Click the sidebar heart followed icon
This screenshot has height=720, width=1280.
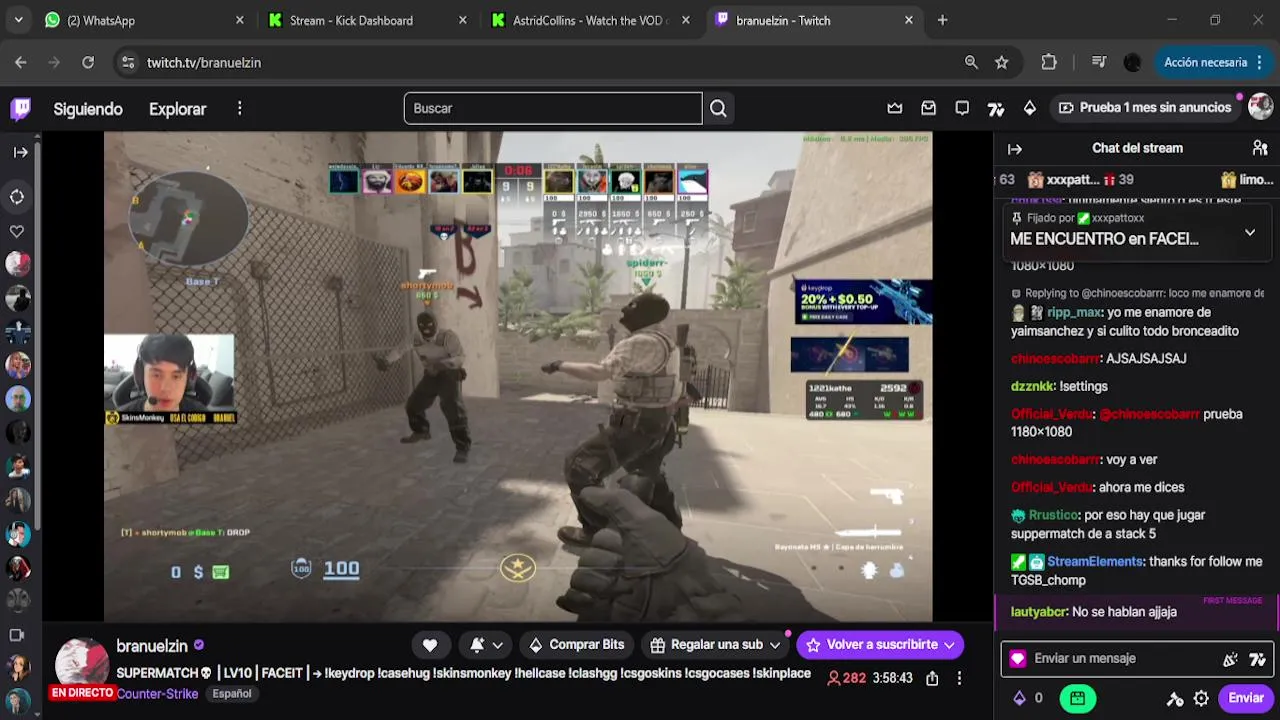click(17, 231)
